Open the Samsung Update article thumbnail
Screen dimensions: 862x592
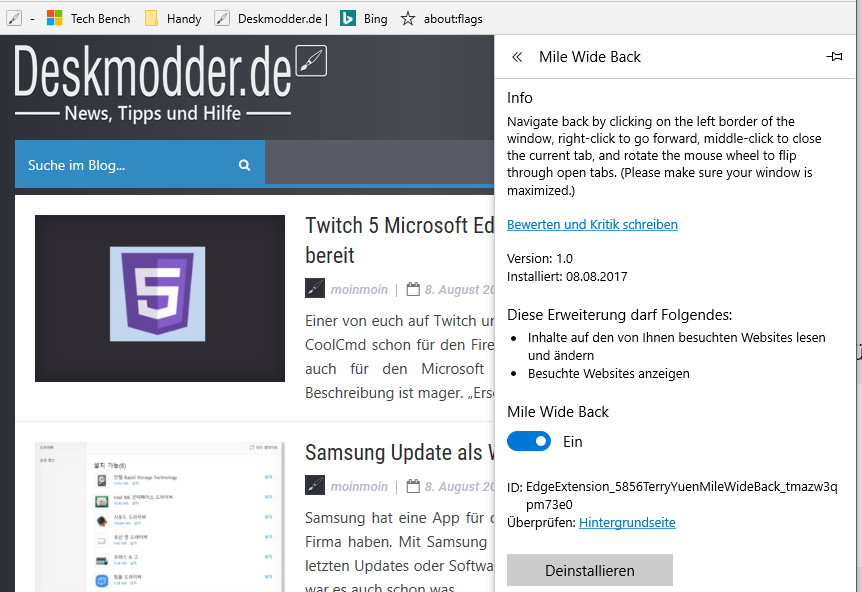coord(160,517)
